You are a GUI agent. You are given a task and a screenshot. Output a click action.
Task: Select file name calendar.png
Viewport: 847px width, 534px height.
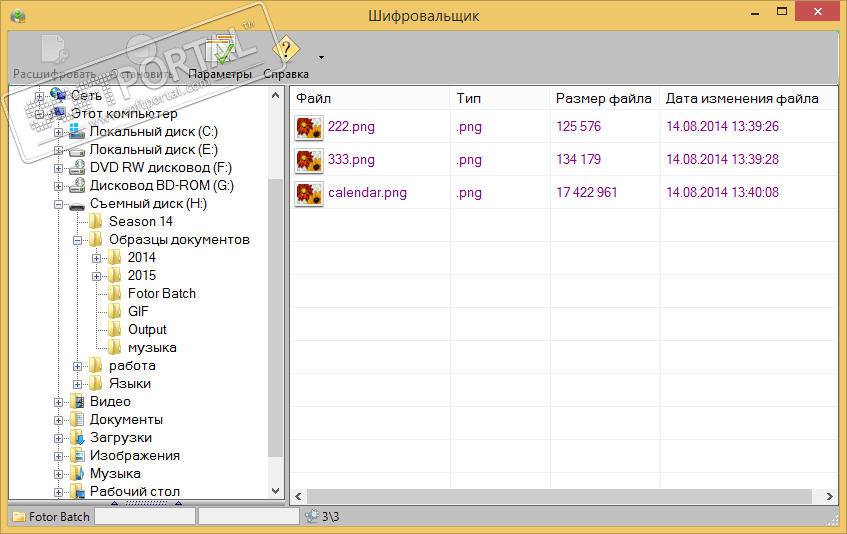coord(367,193)
